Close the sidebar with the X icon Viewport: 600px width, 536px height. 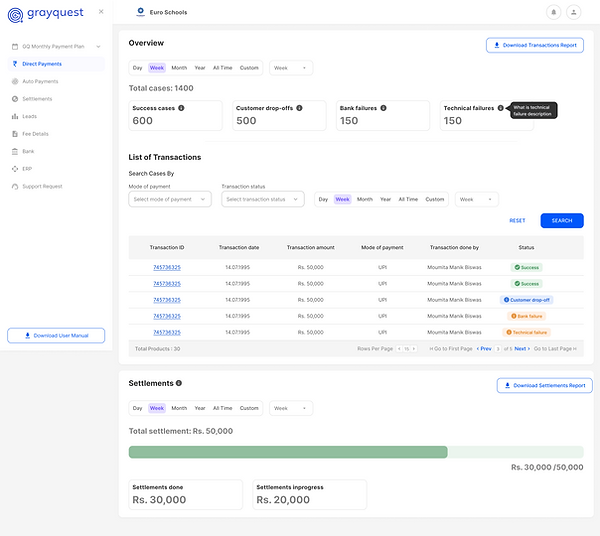coord(101,11)
